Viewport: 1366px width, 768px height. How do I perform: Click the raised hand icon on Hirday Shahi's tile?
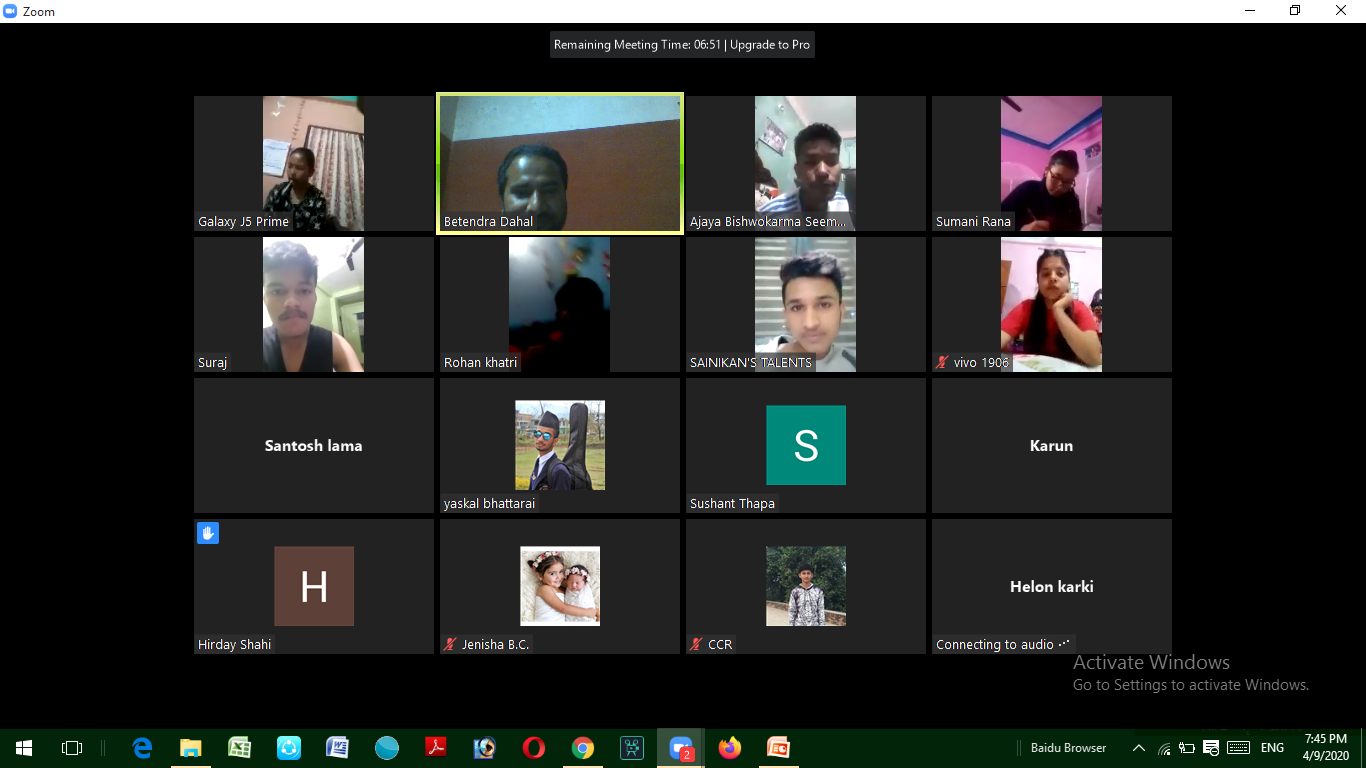(x=208, y=533)
